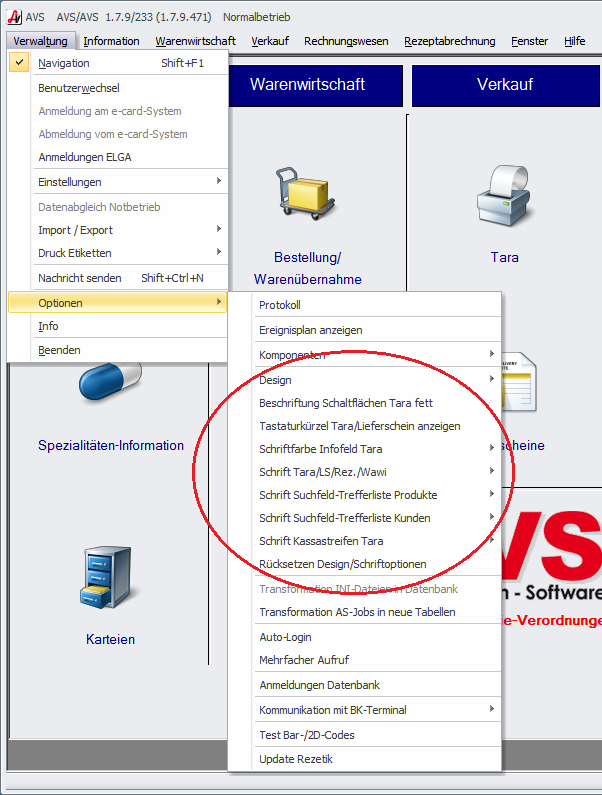
Task: Click the Verkauf header button
Action: coord(505,86)
